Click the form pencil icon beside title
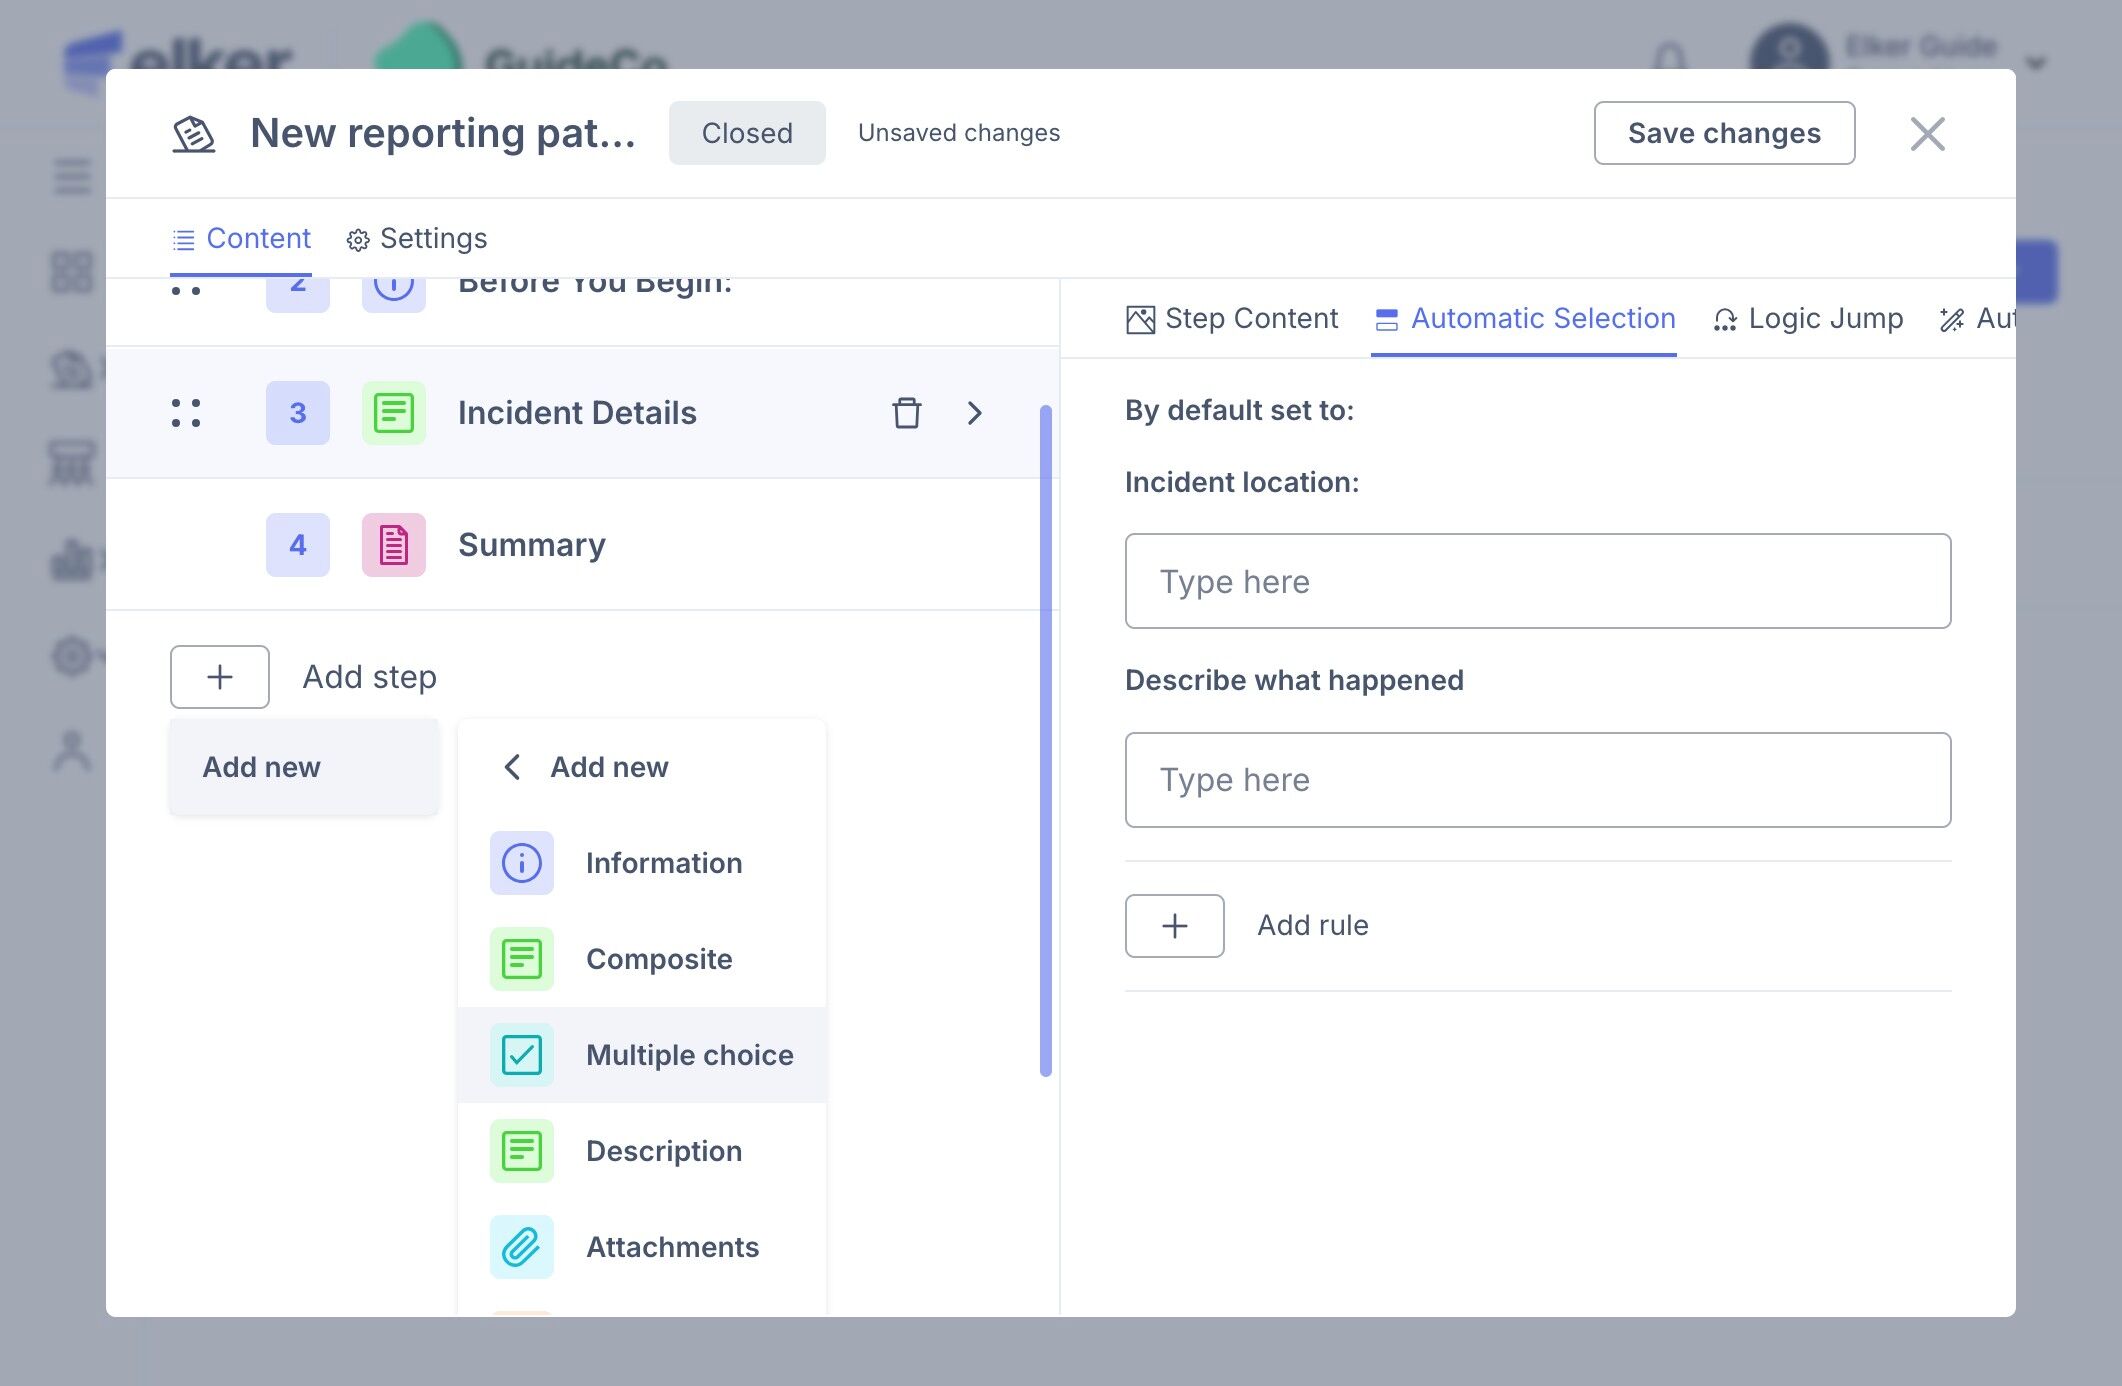2122x1386 pixels. 193,133
